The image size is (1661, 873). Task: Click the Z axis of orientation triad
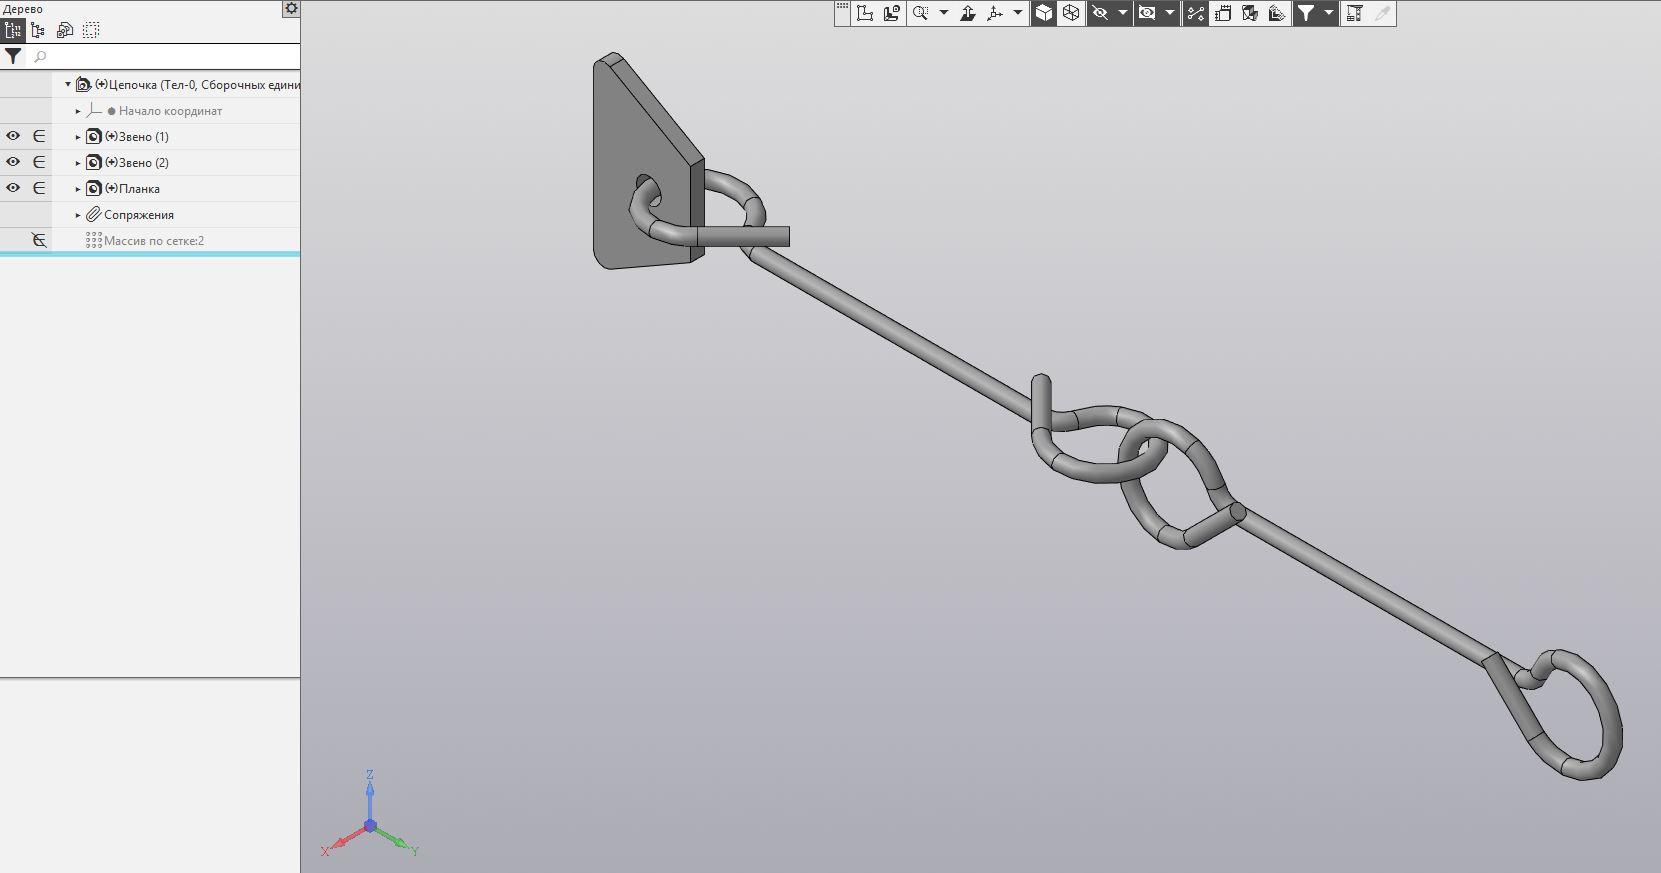pyautogui.click(x=370, y=790)
